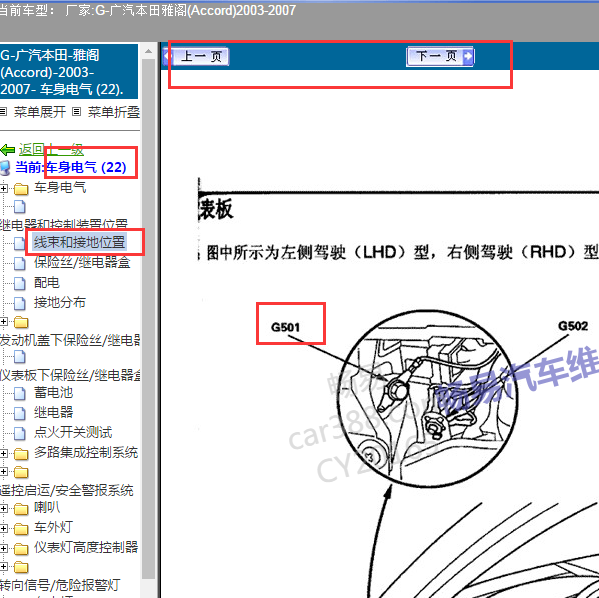Viewport: 599px width, 598px height.
Task: Open 接地分布 tree item
Action: pyautogui.click(x=60, y=303)
